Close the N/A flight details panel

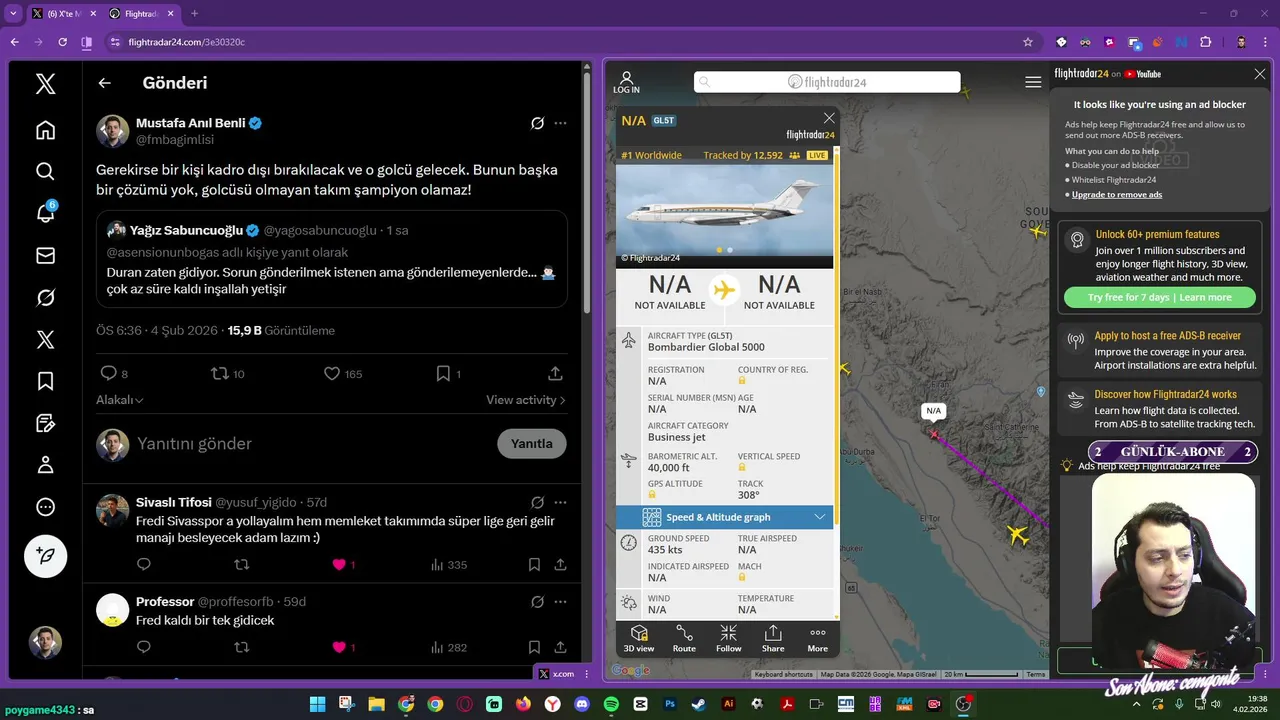(x=829, y=118)
